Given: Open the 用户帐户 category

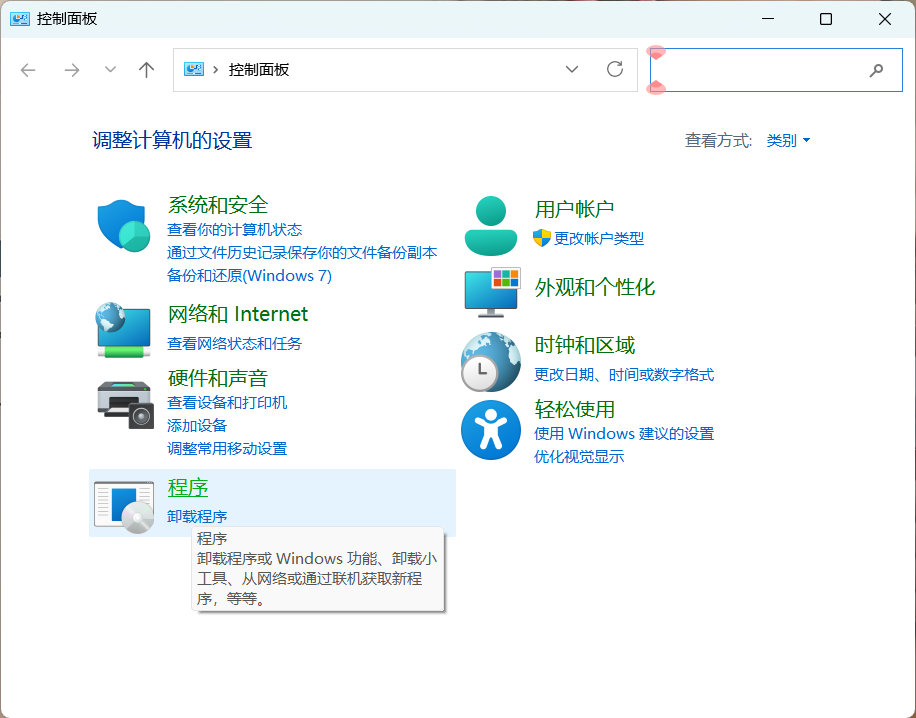Looking at the screenshot, I should (x=574, y=209).
